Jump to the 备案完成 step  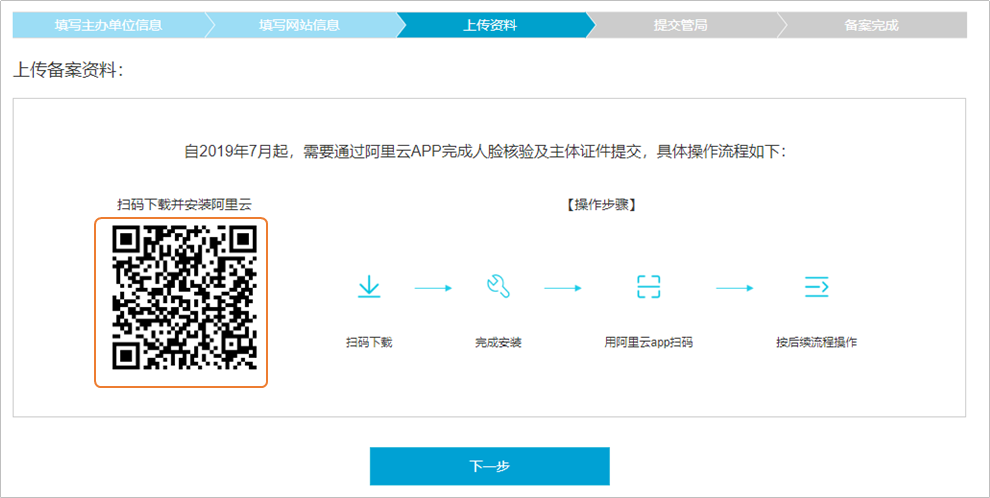point(871,25)
